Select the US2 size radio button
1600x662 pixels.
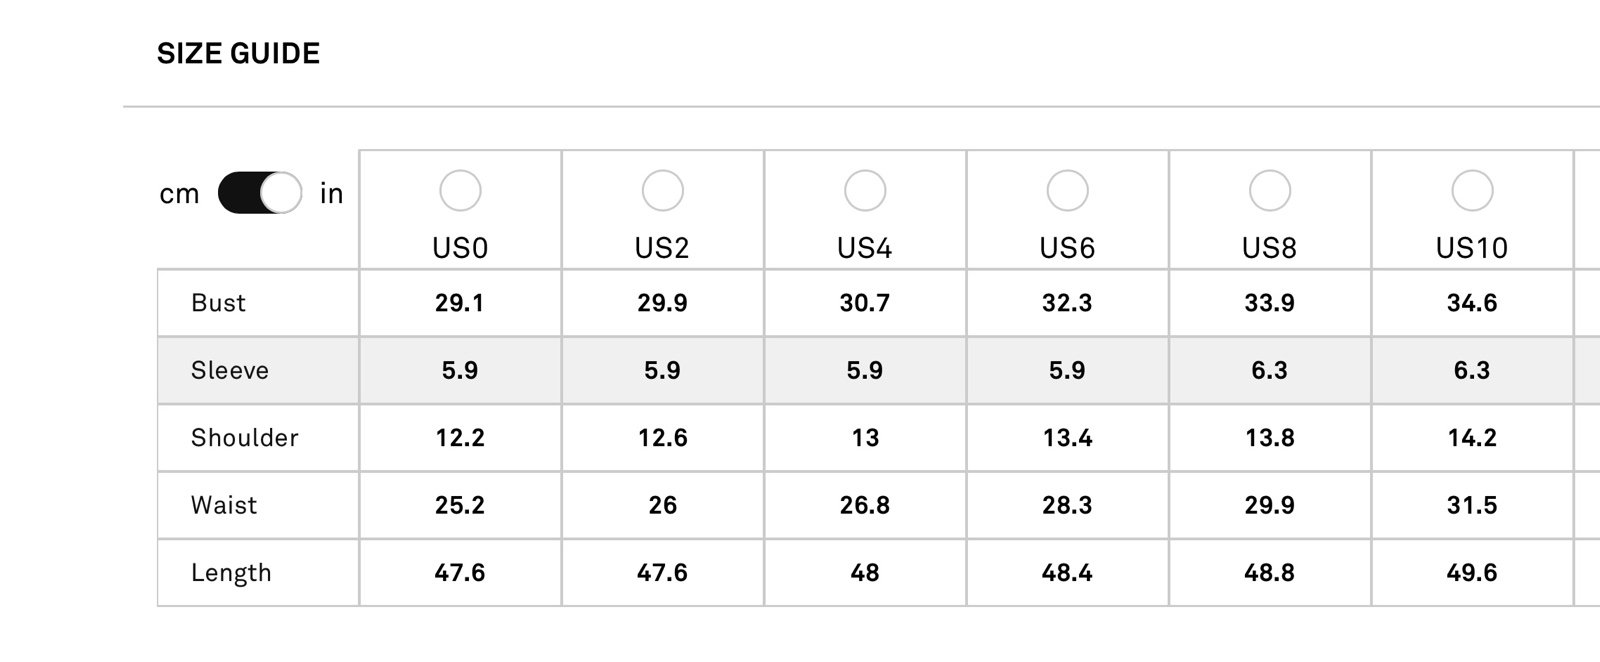point(662,190)
